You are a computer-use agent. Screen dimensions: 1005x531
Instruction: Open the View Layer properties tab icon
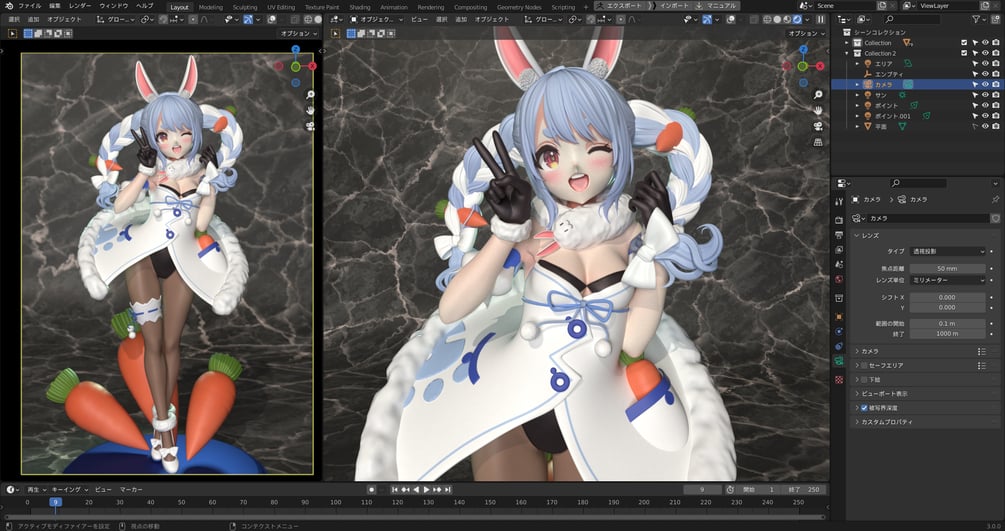point(839,249)
